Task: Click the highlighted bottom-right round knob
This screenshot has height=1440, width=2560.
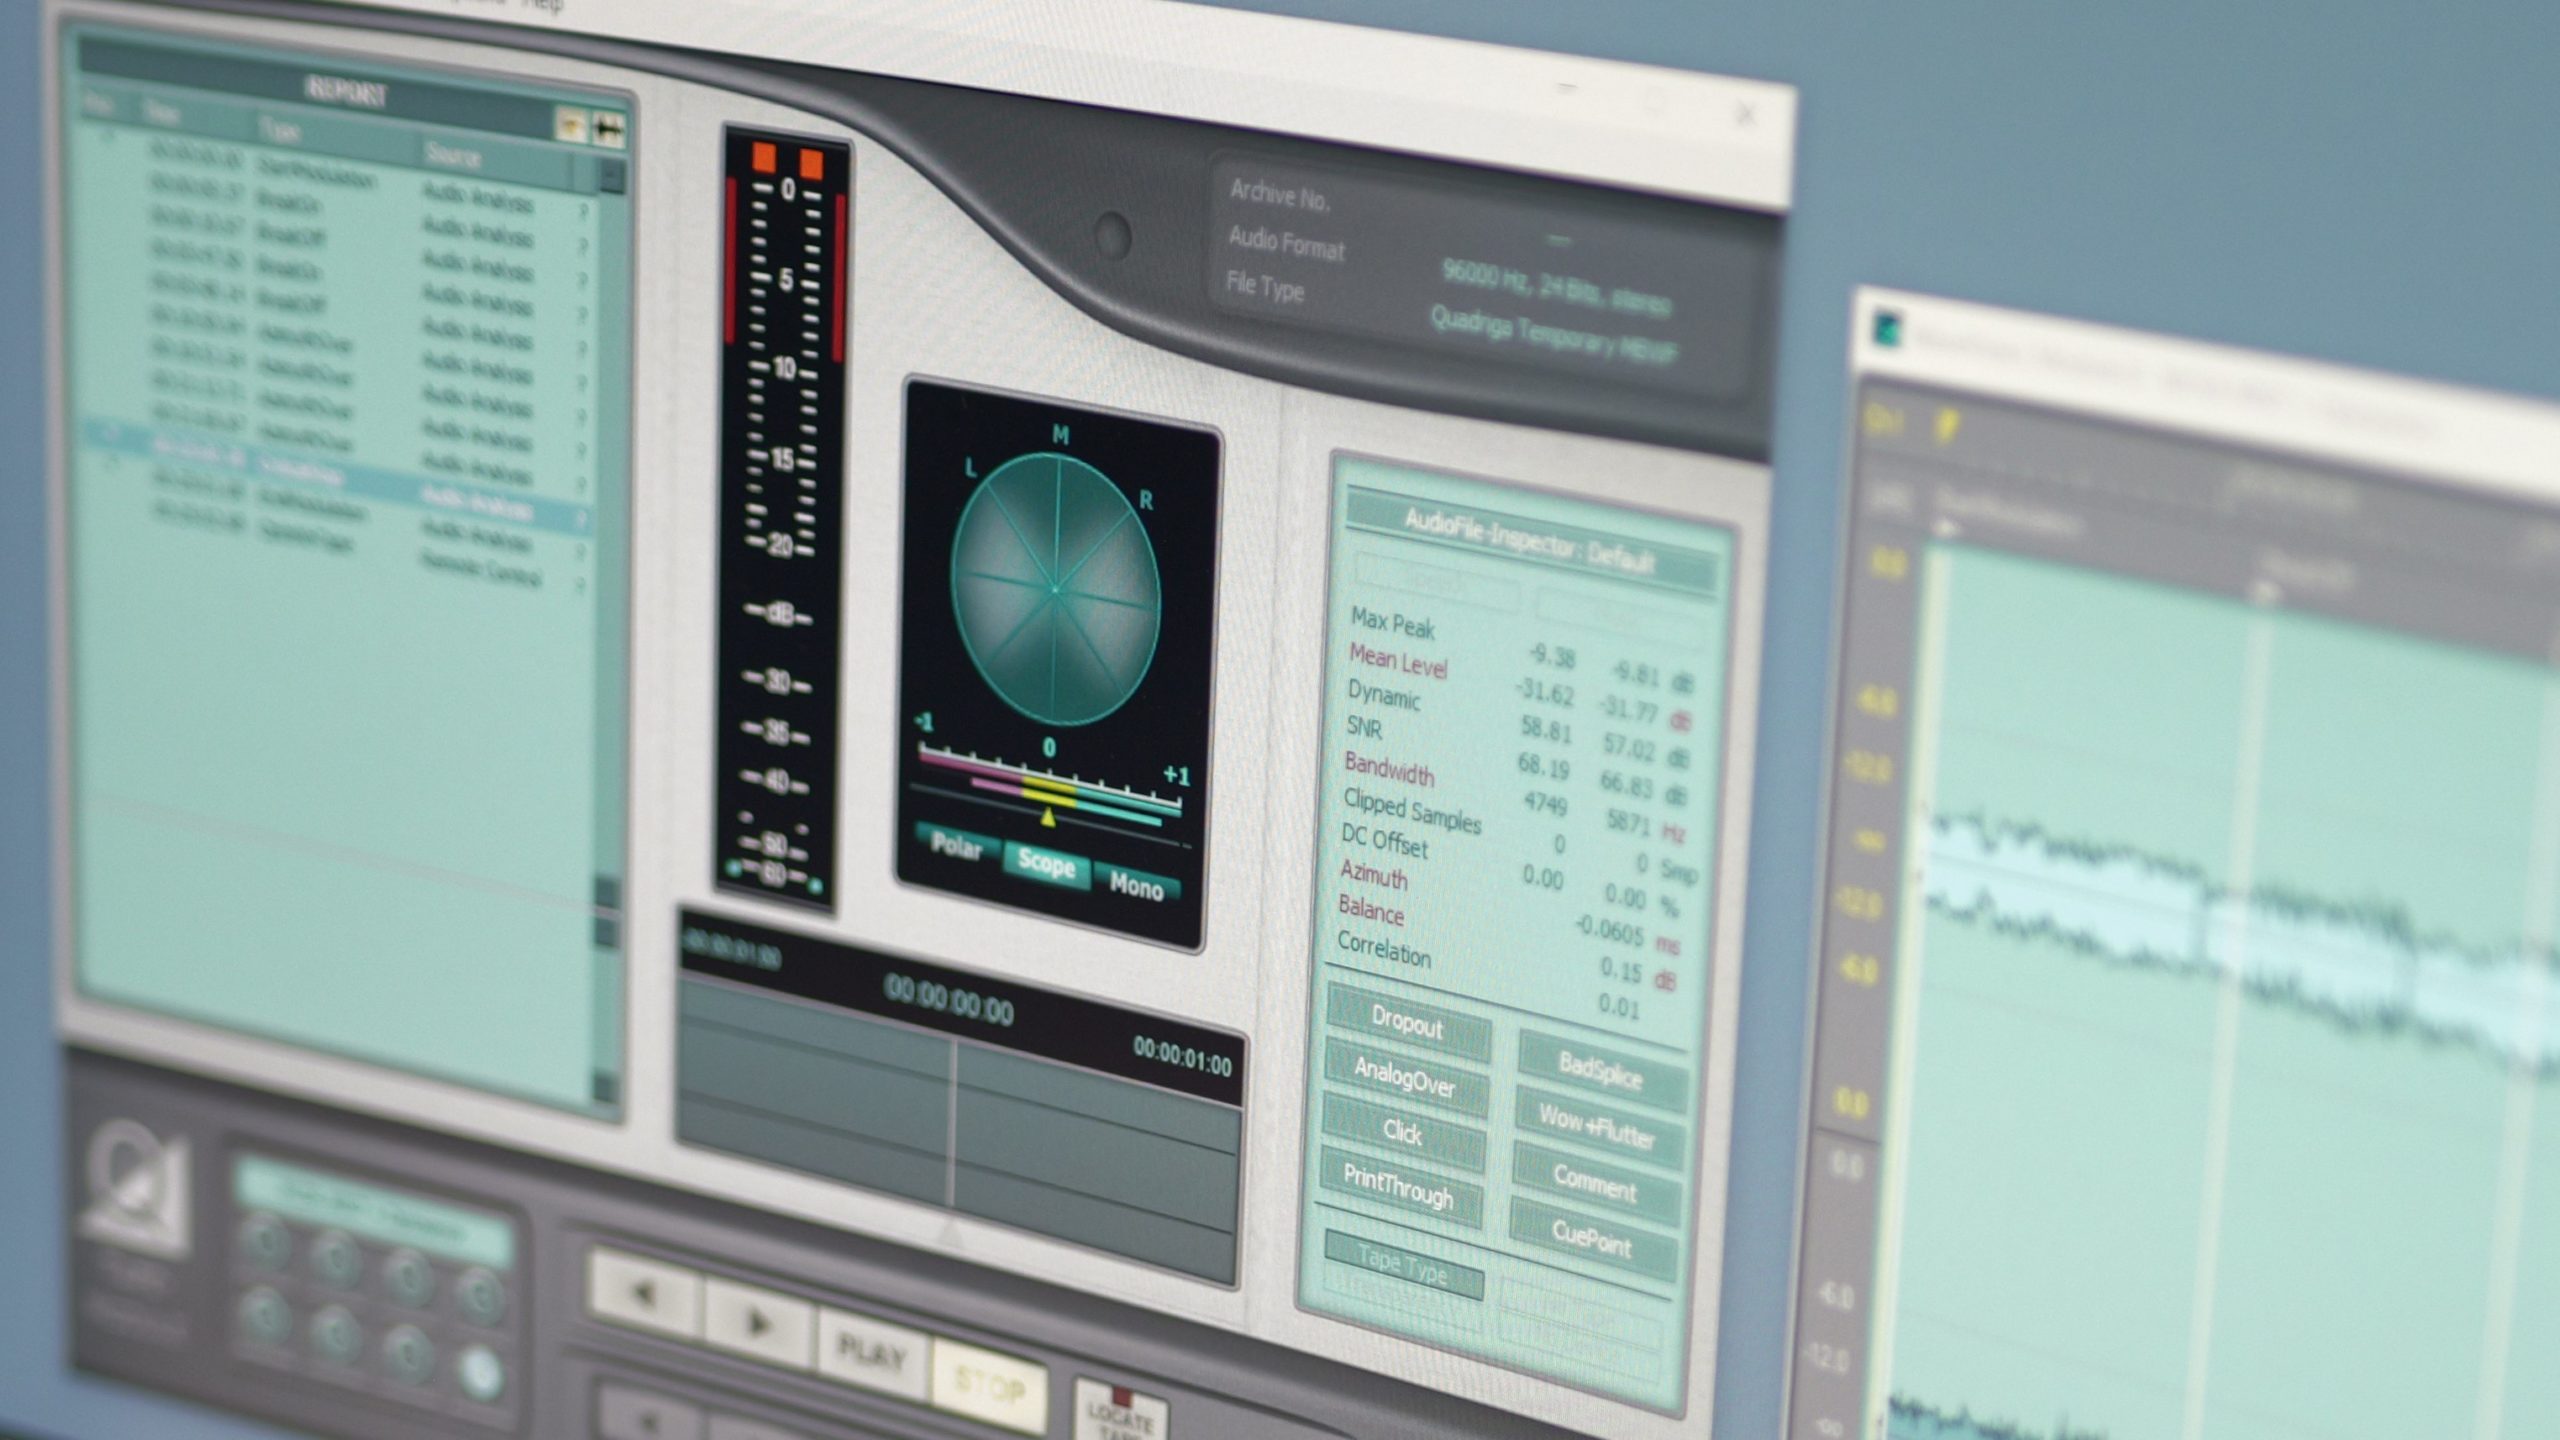Action: [481, 1372]
